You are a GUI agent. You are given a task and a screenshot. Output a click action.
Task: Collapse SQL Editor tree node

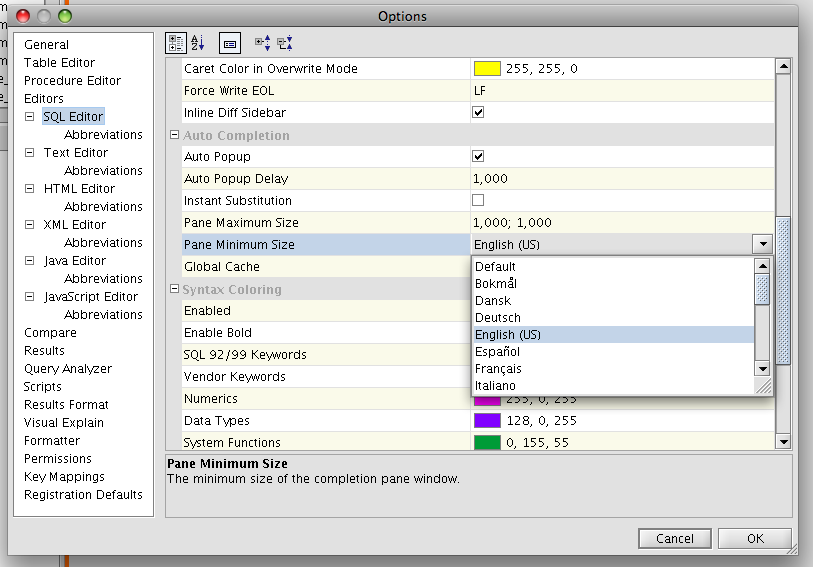click(30, 117)
